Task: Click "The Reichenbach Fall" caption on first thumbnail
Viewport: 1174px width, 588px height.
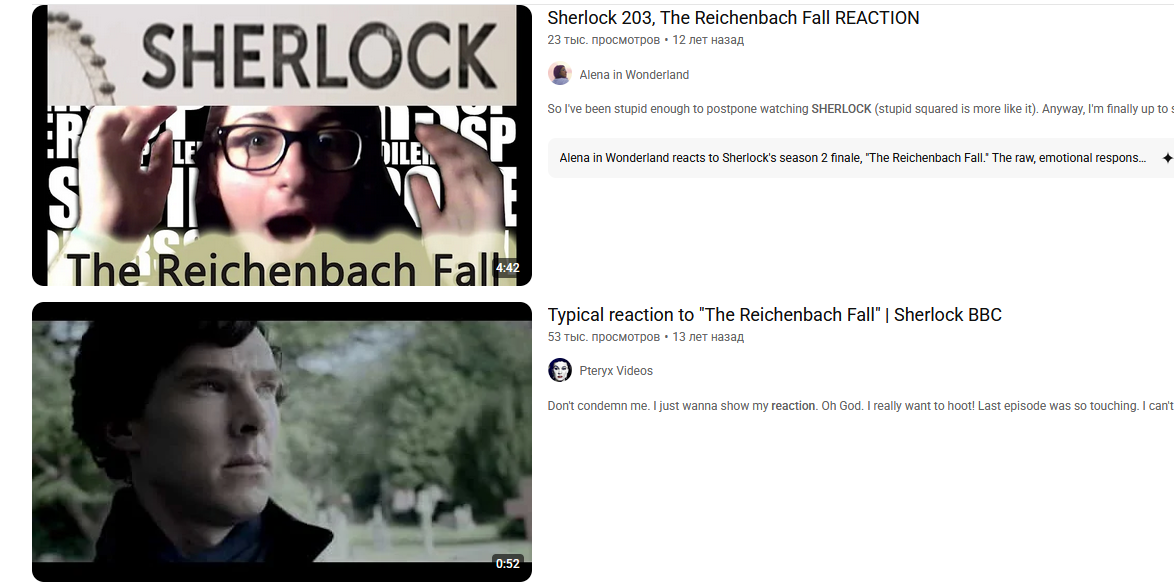Action: (x=285, y=268)
